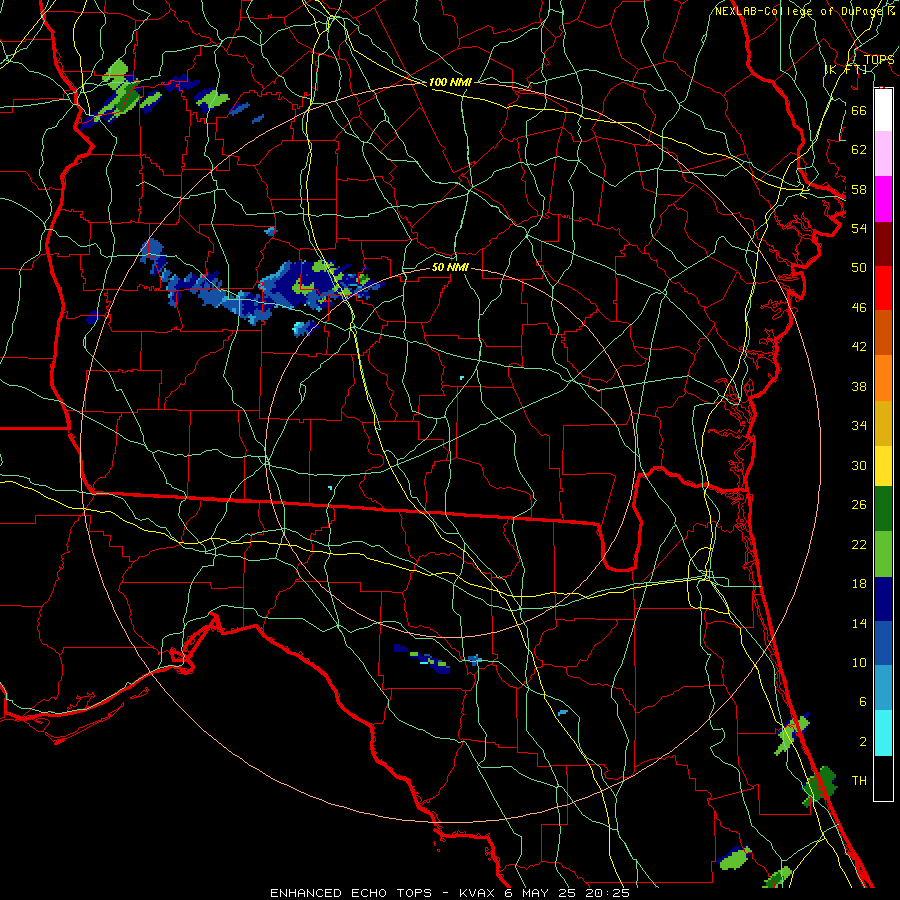Click the legend value '14'
This screenshot has width=900, height=900.
click(x=859, y=623)
